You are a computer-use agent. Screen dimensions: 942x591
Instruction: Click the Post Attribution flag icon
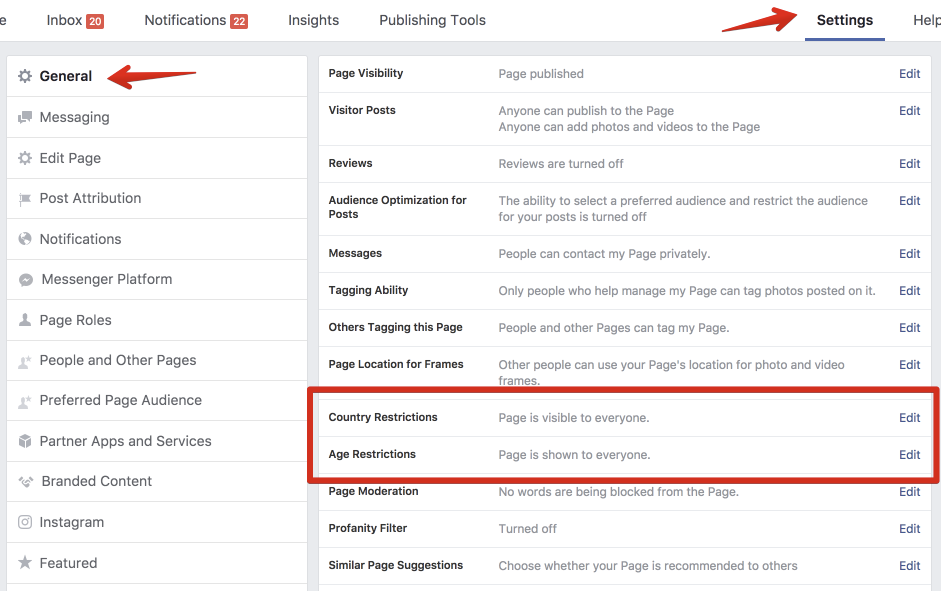[25, 199]
